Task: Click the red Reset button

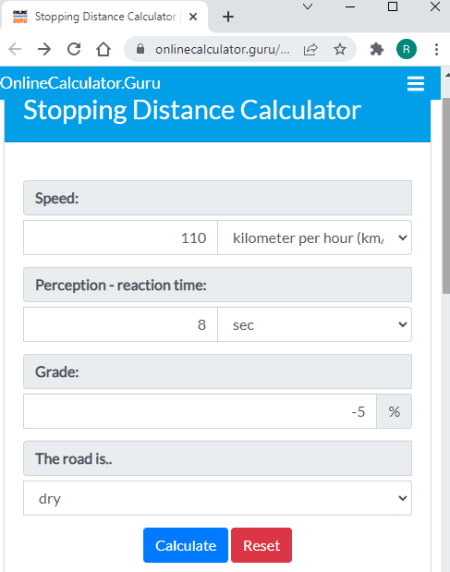Action: (x=261, y=545)
